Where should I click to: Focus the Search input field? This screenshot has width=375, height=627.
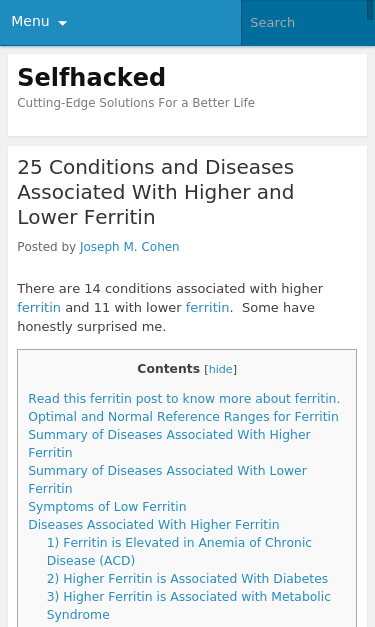306,22
